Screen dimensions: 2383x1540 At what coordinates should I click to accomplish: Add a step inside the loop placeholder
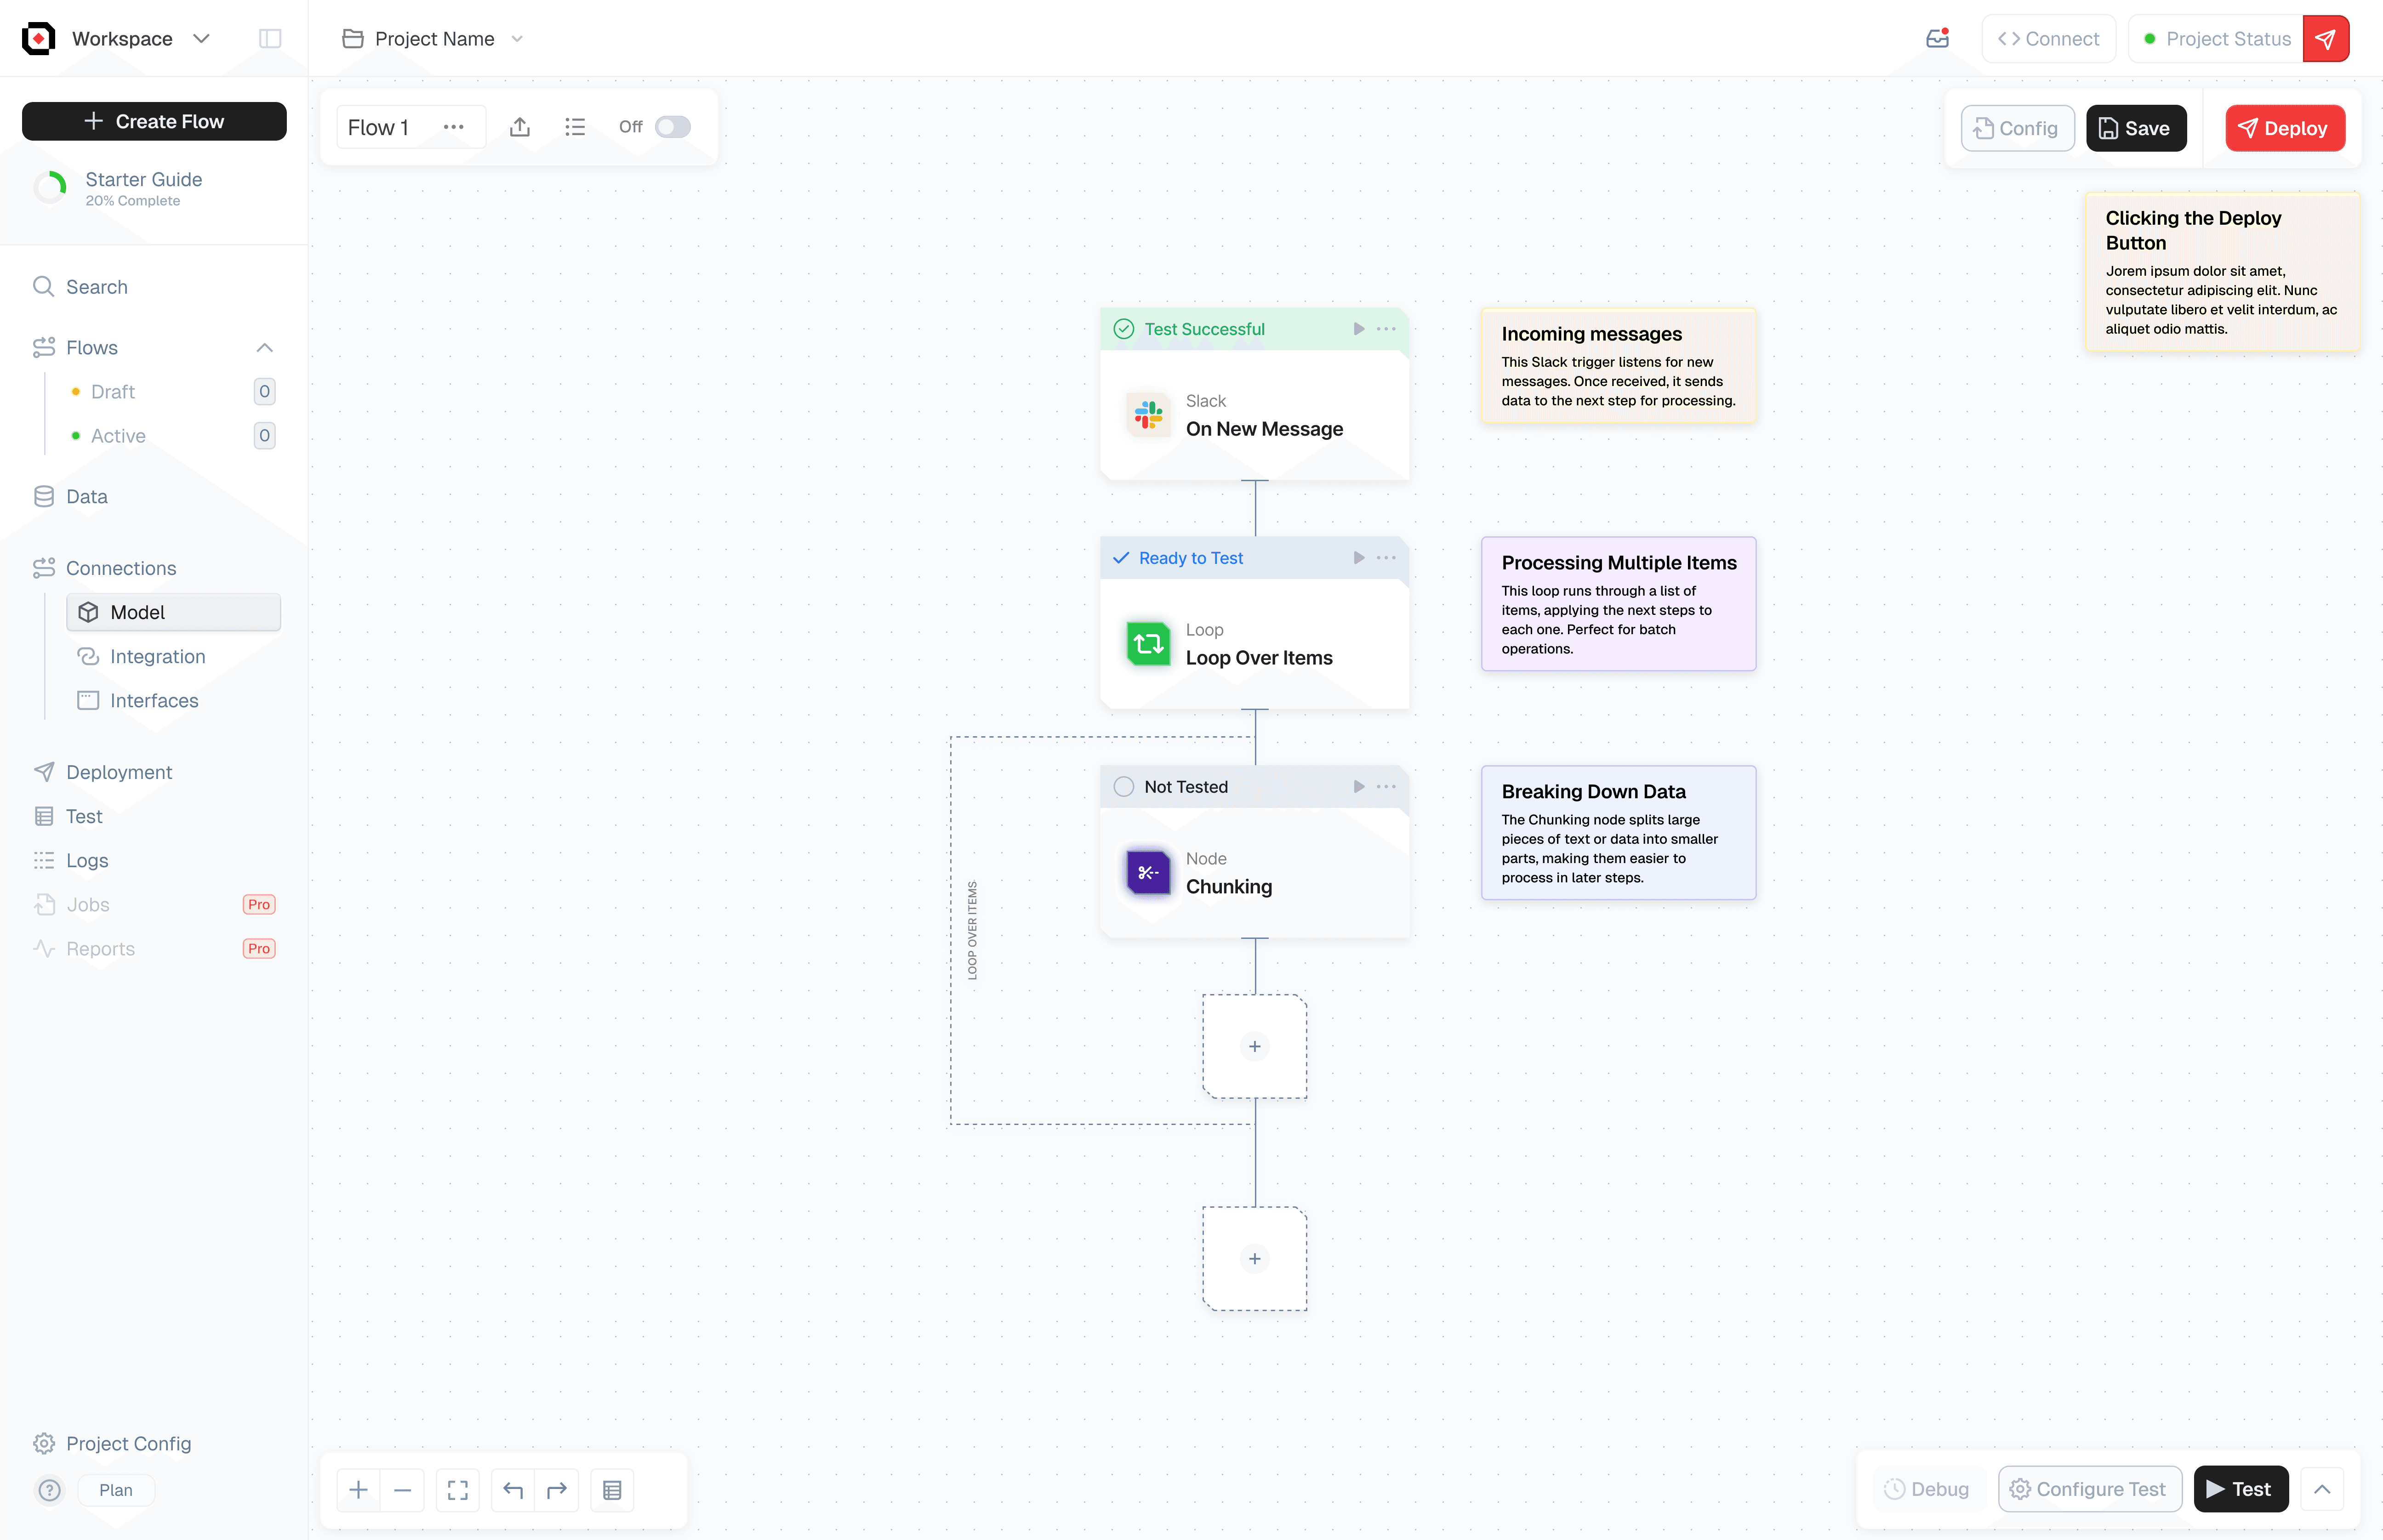tap(1254, 1046)
